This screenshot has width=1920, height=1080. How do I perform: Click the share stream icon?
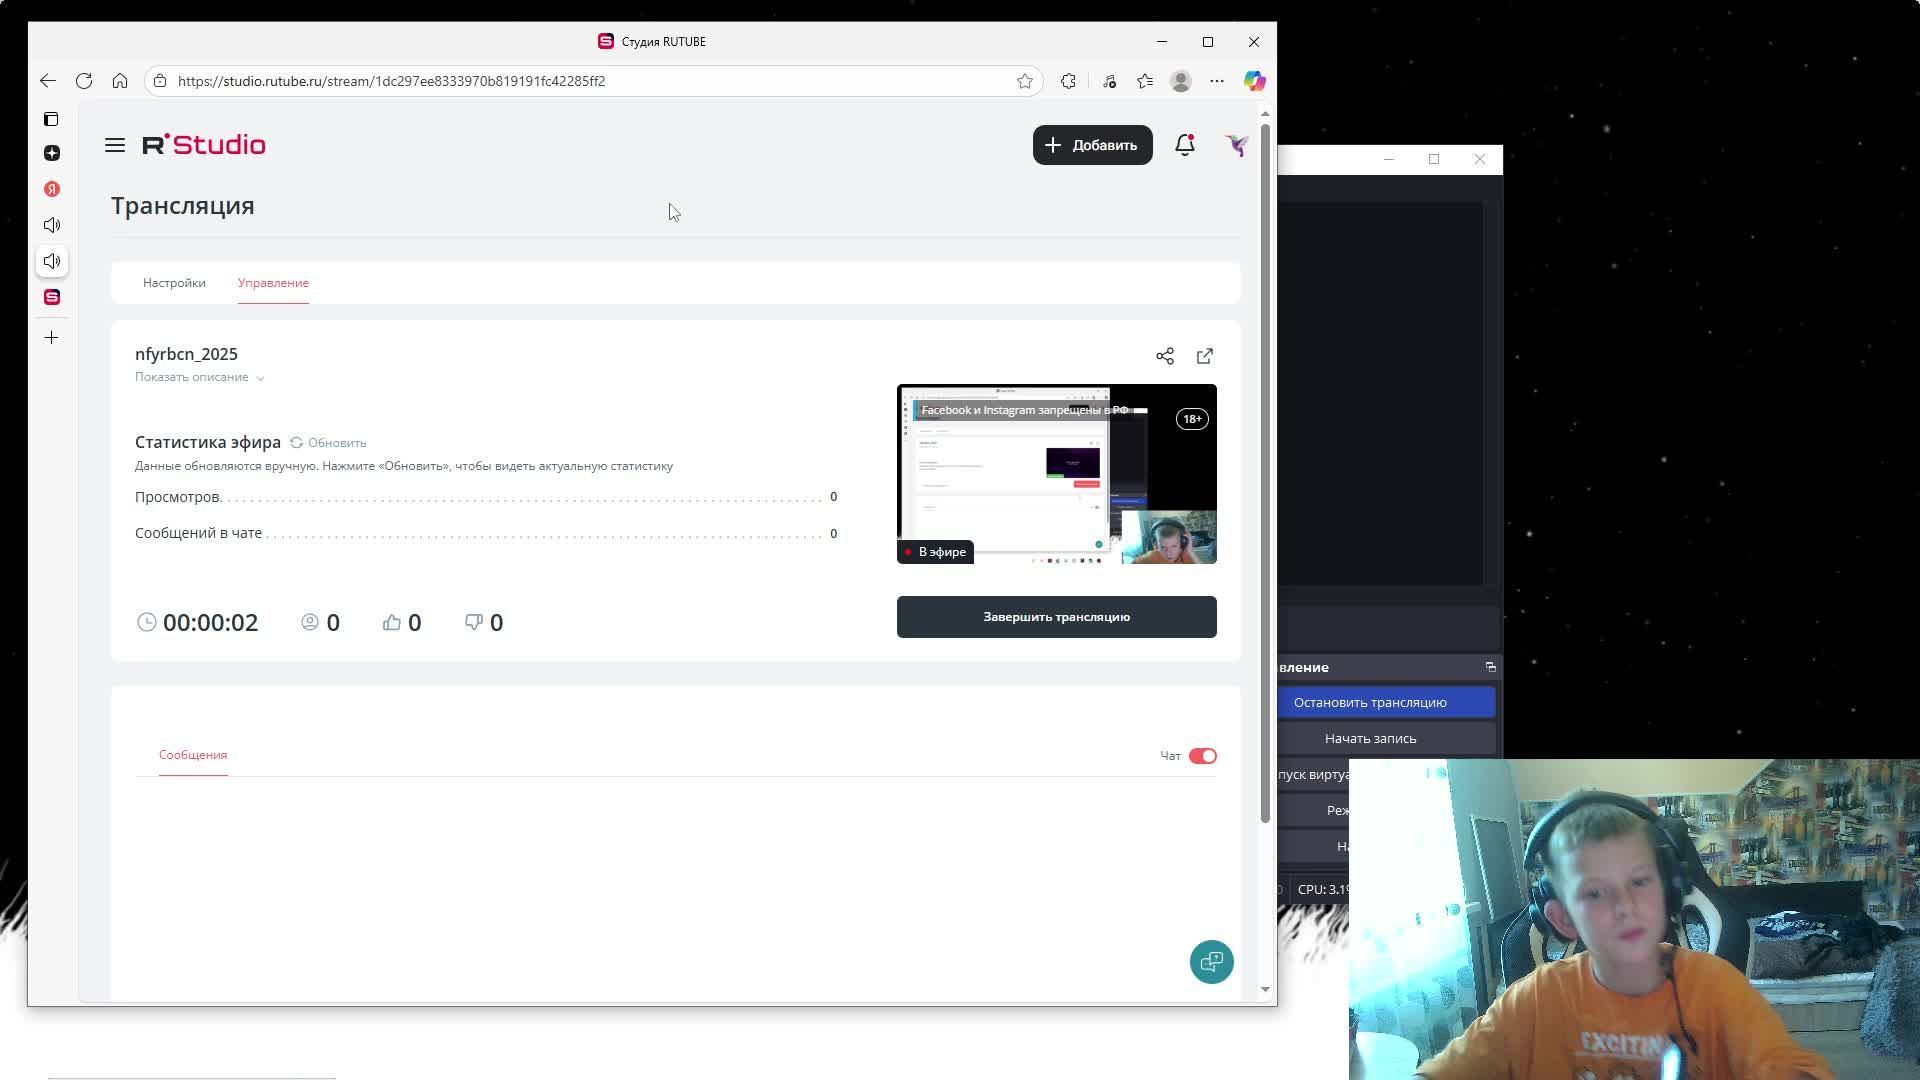tap(1165, 356)
